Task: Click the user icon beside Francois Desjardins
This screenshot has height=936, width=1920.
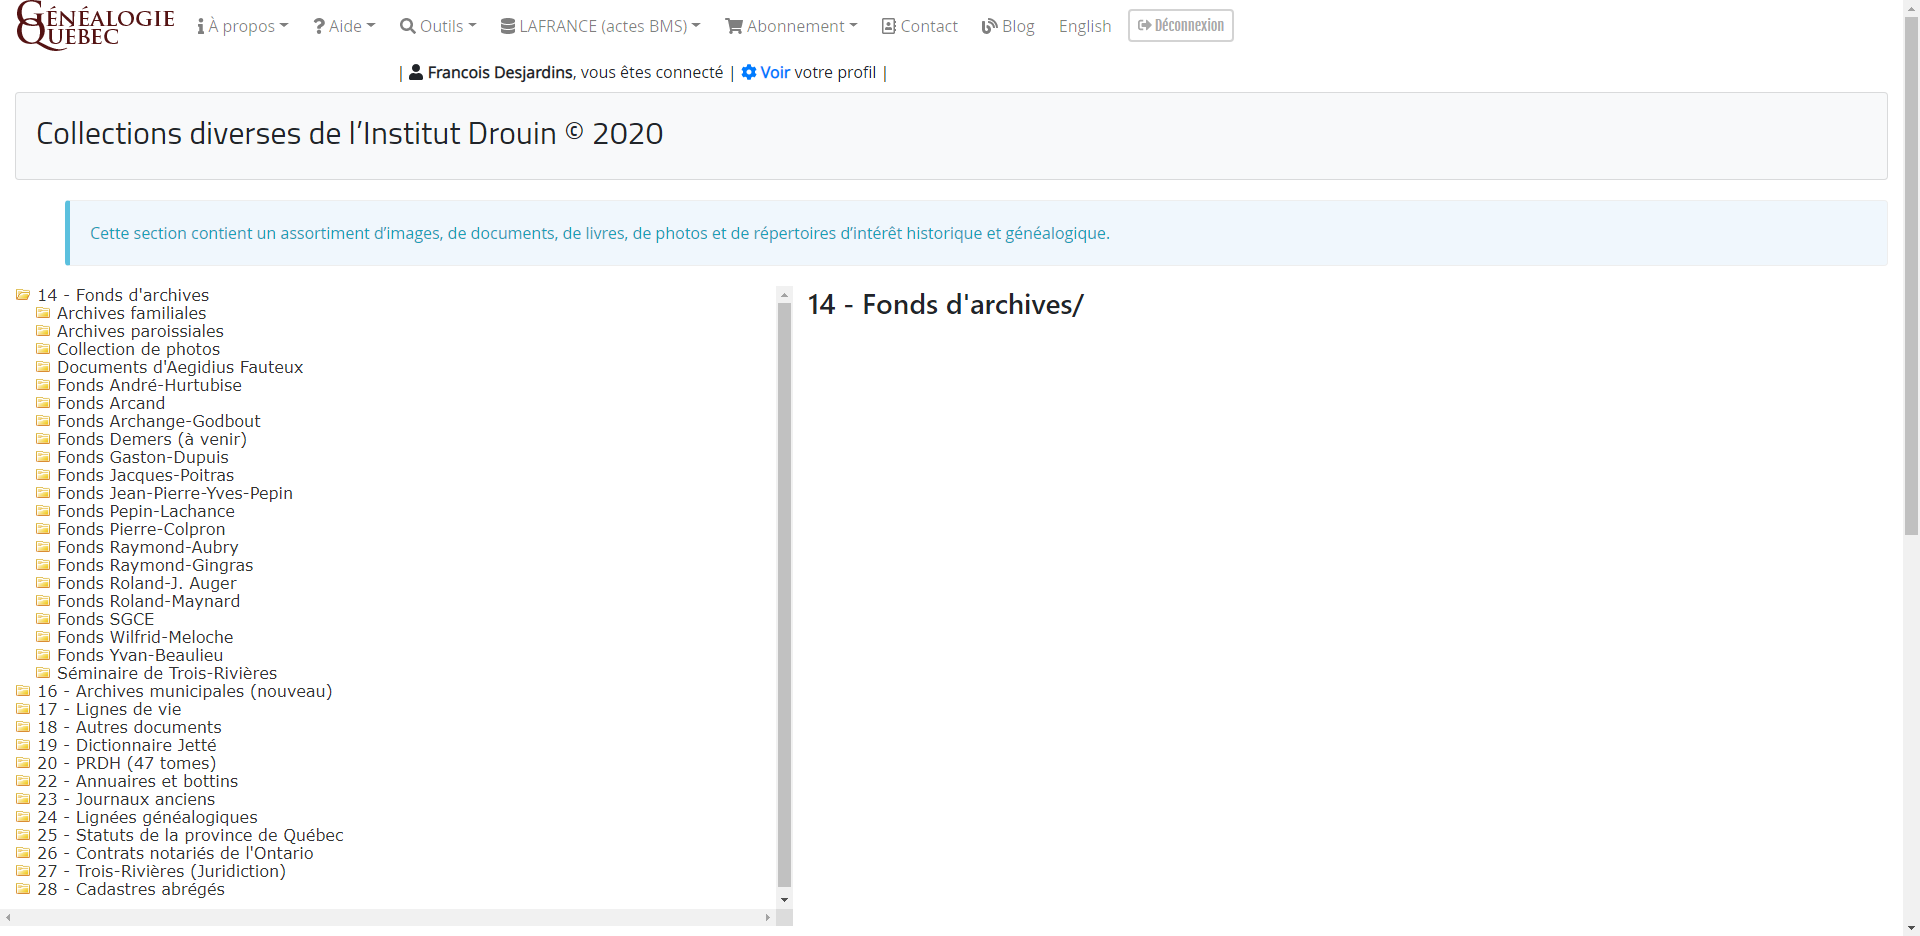Action: 416,72
